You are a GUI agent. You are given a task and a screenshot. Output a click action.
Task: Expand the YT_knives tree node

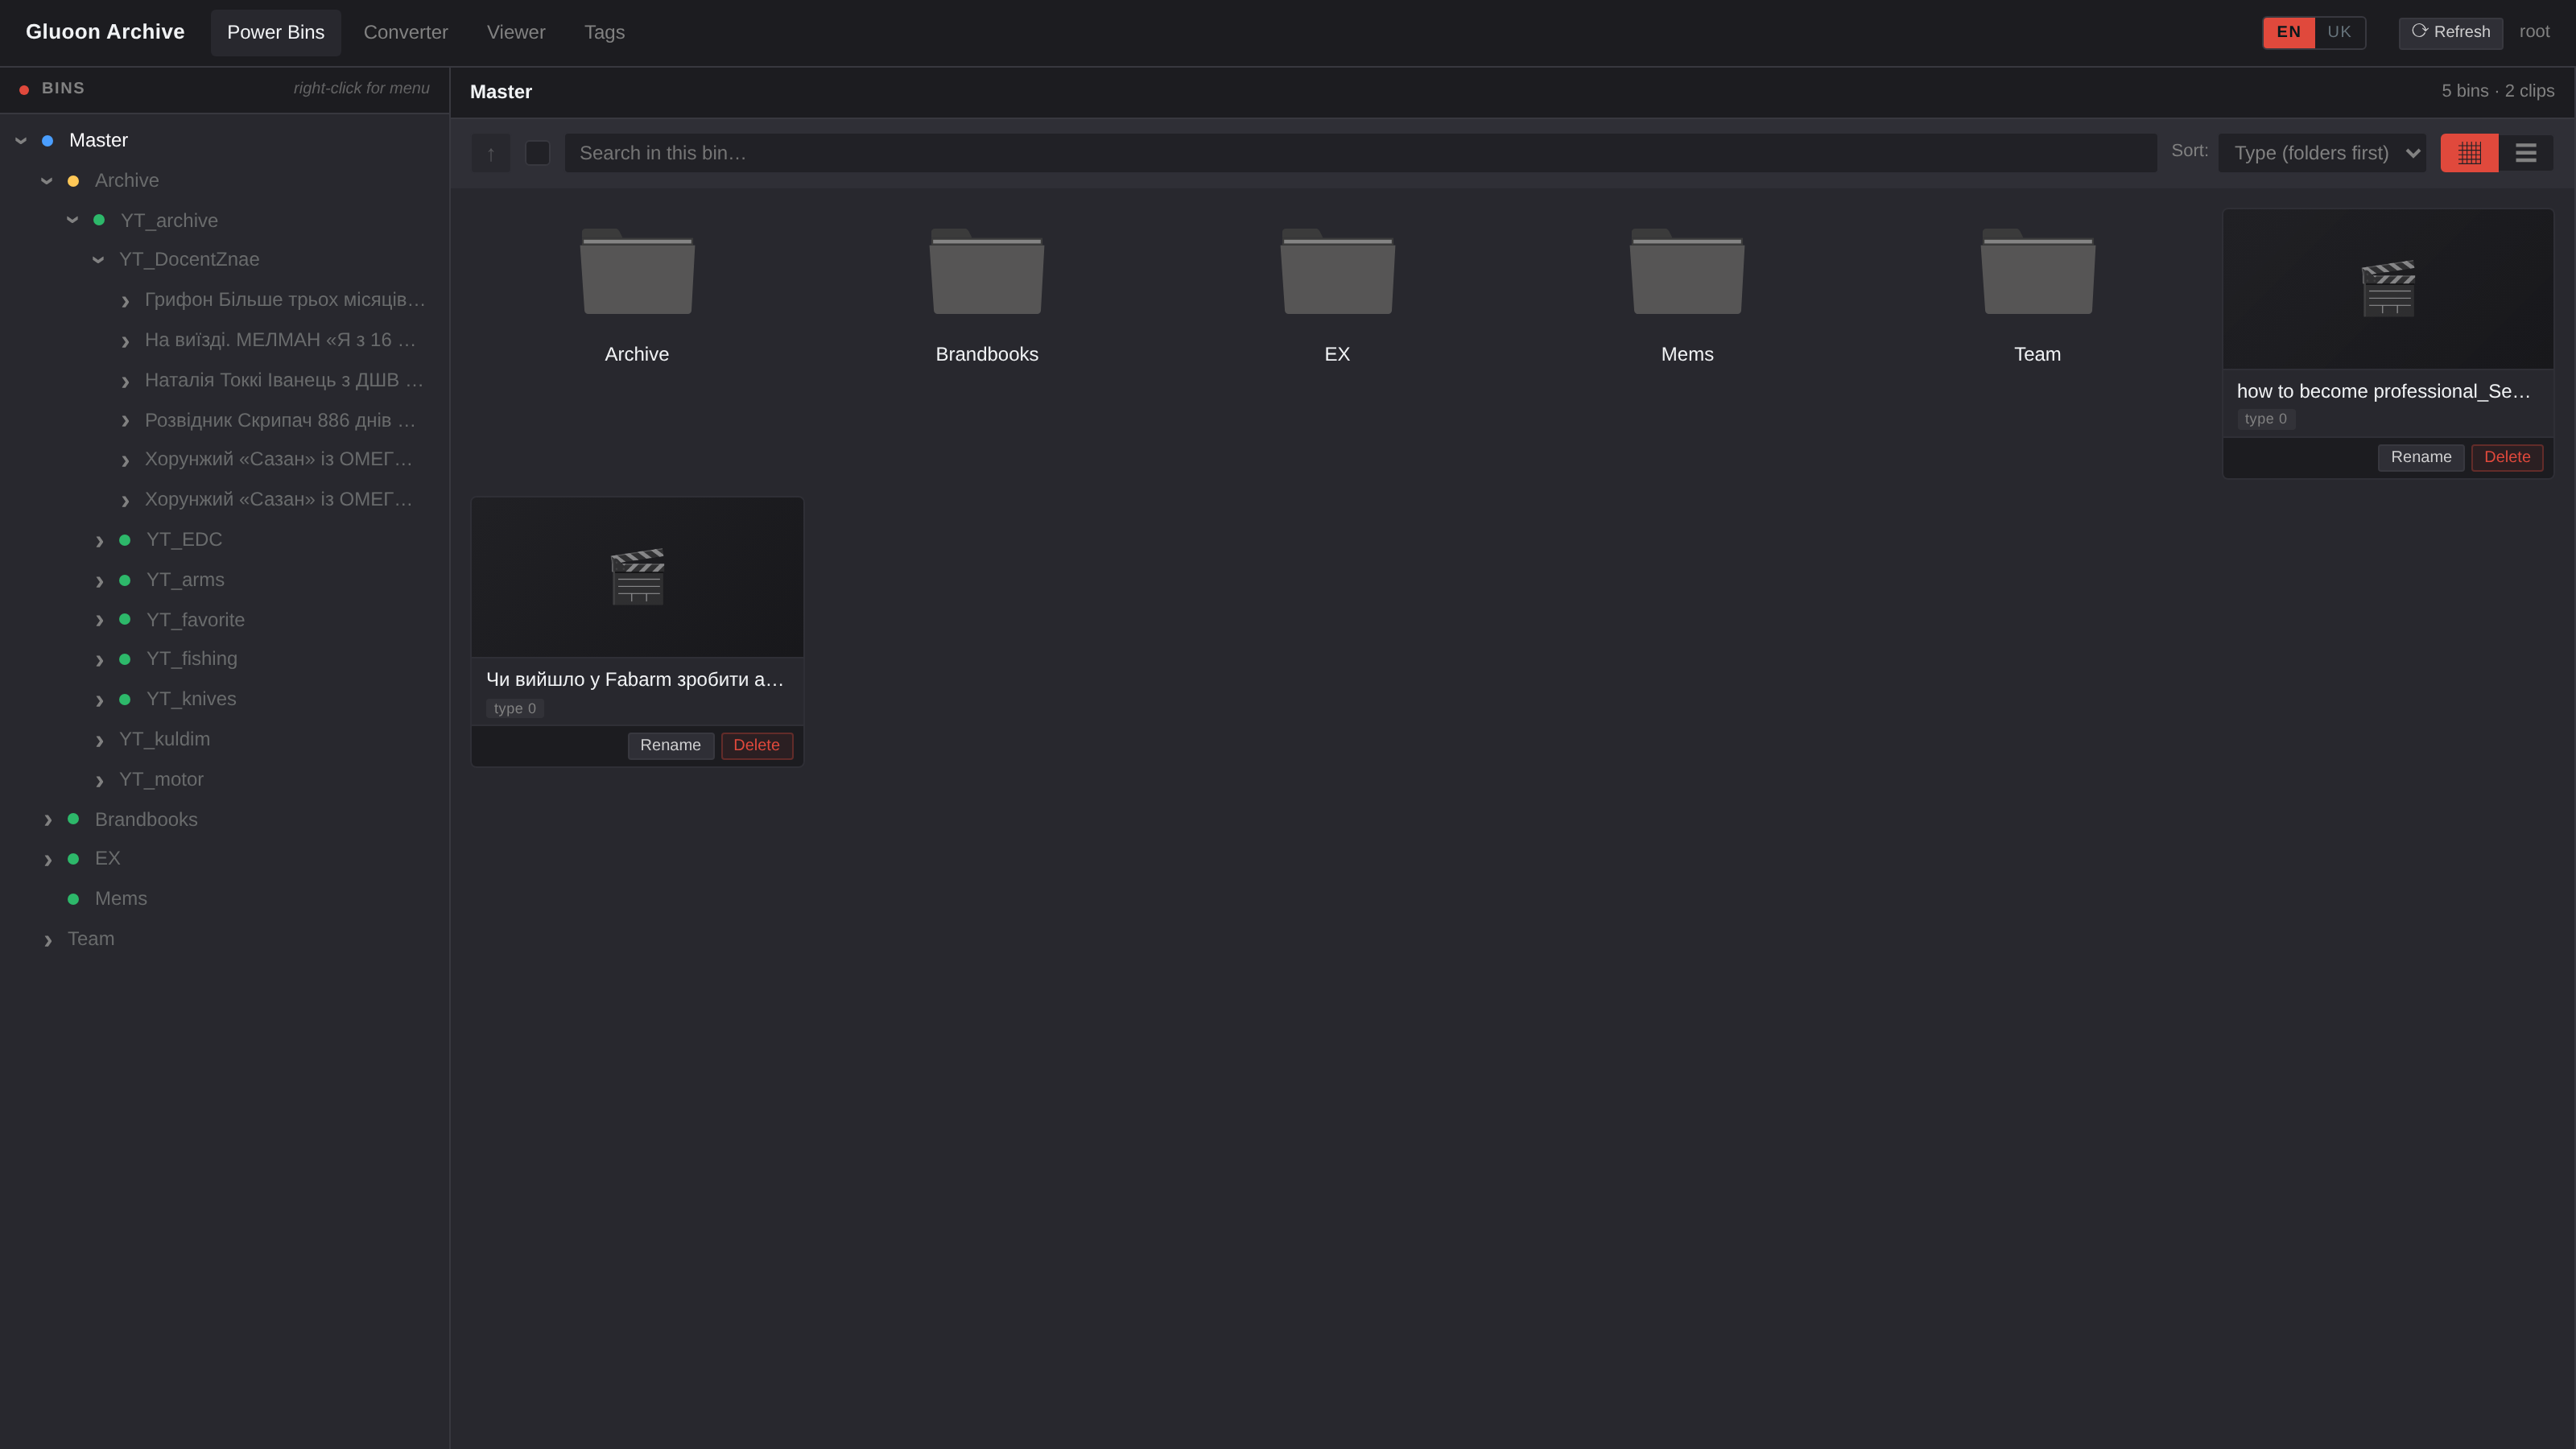pyautogui.click(x=99, y=700)
